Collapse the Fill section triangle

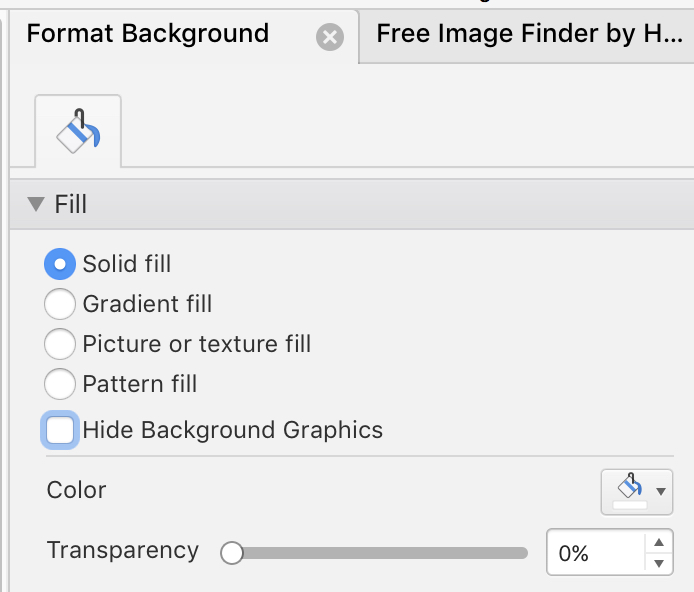[x=36, y=204]
